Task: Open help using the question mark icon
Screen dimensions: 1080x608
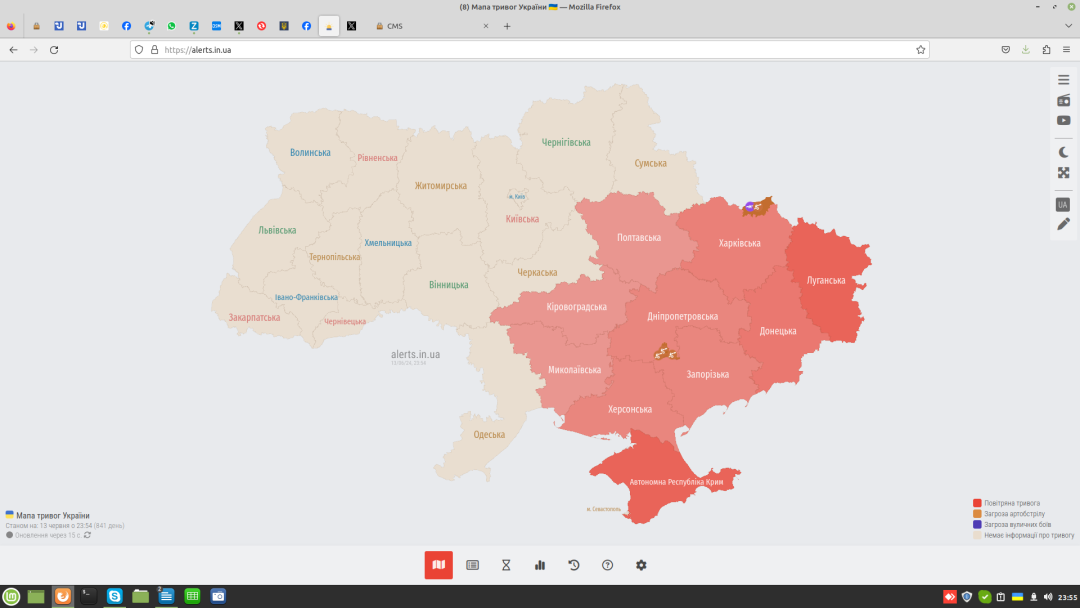Action: (x=607, y=565)
